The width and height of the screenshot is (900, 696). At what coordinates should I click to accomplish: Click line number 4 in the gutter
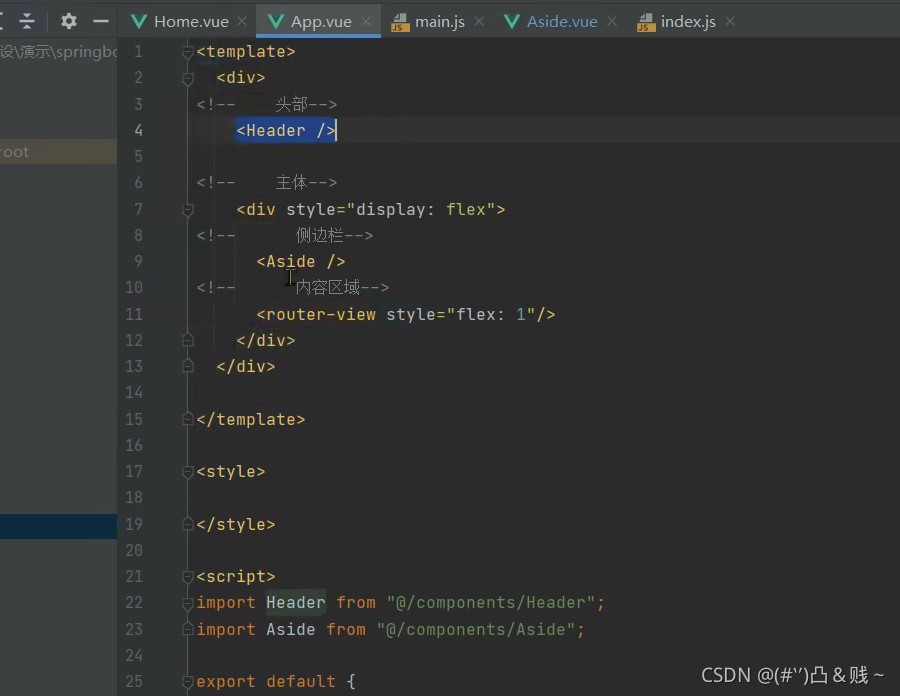138,131
